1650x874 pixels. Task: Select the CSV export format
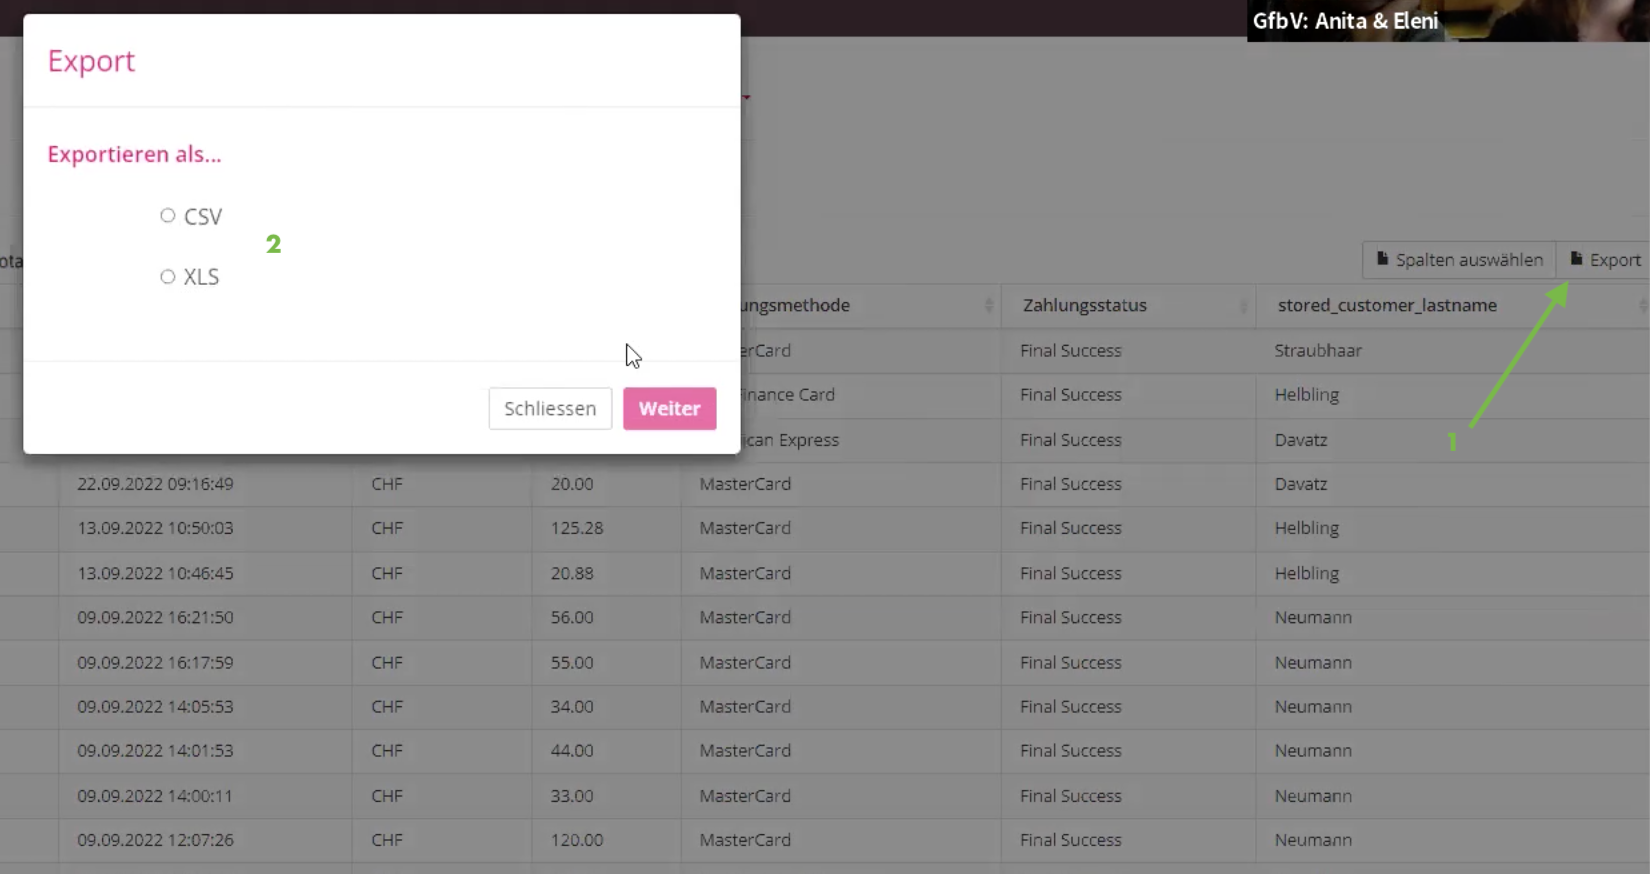pyautogui.click(x=168, y=216)
